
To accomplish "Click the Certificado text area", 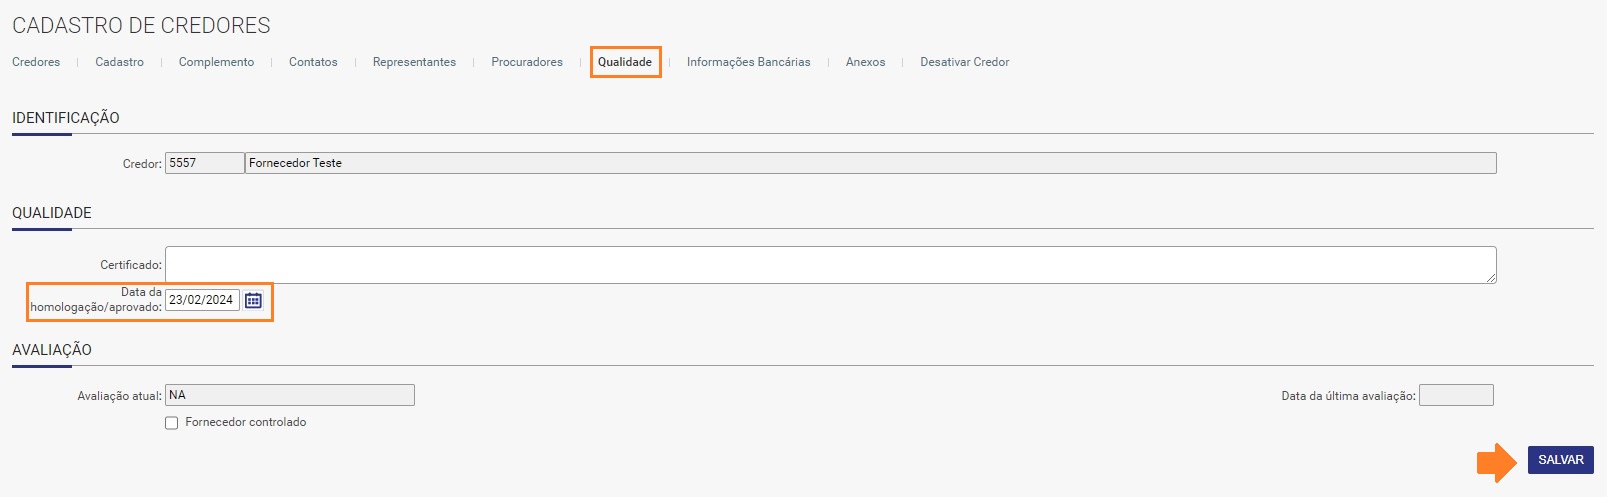I will [830, 265].
